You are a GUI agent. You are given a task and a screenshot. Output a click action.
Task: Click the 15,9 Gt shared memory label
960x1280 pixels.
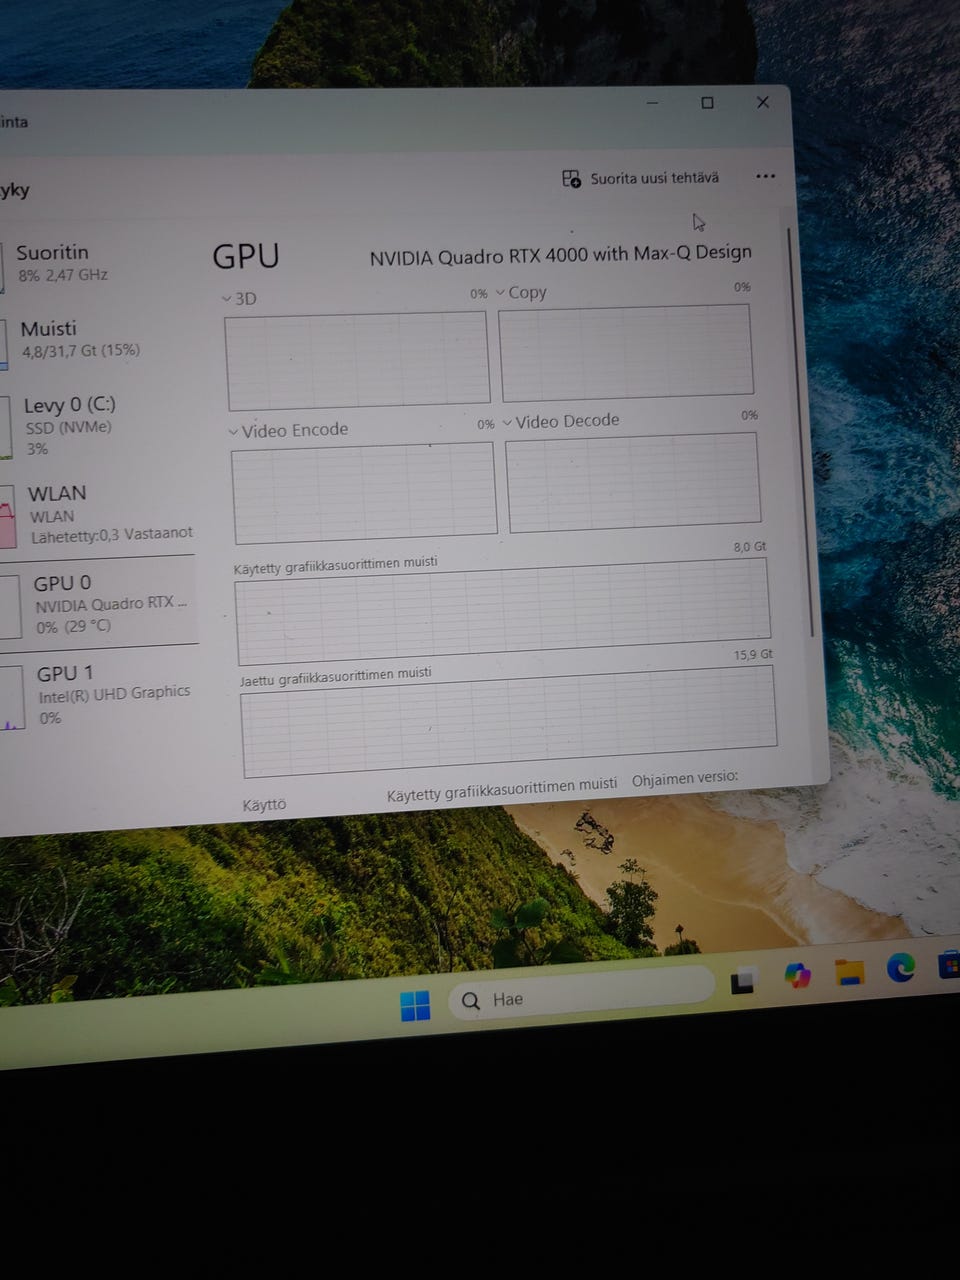click(x=754, y=655)
